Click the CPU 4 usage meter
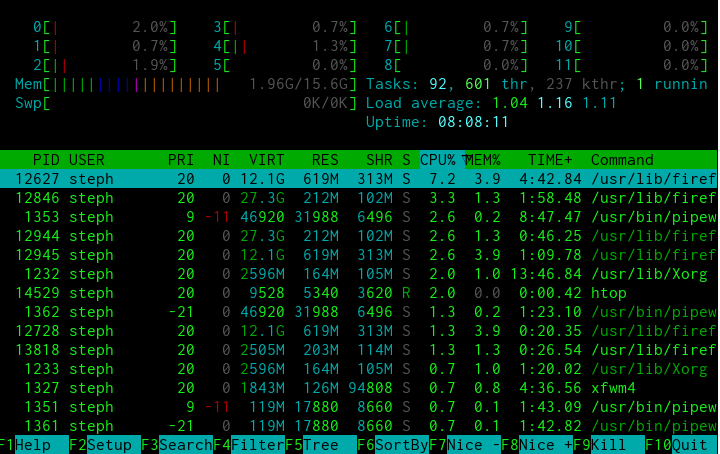Screen dimensions: 720x454 (x=285, y=46)
